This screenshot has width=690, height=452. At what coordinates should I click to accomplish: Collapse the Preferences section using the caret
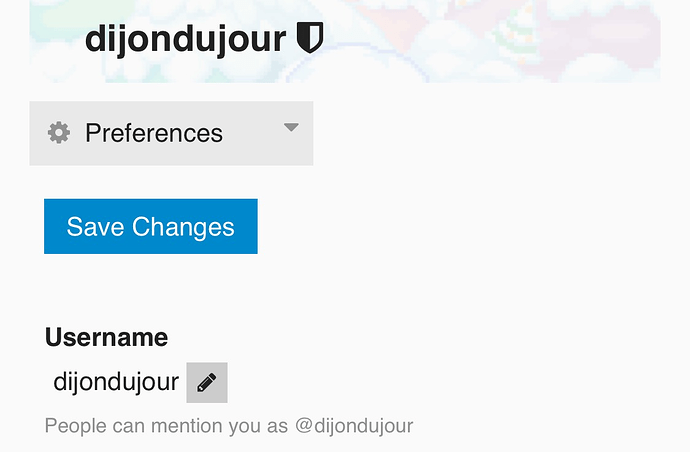click(291, 128)
